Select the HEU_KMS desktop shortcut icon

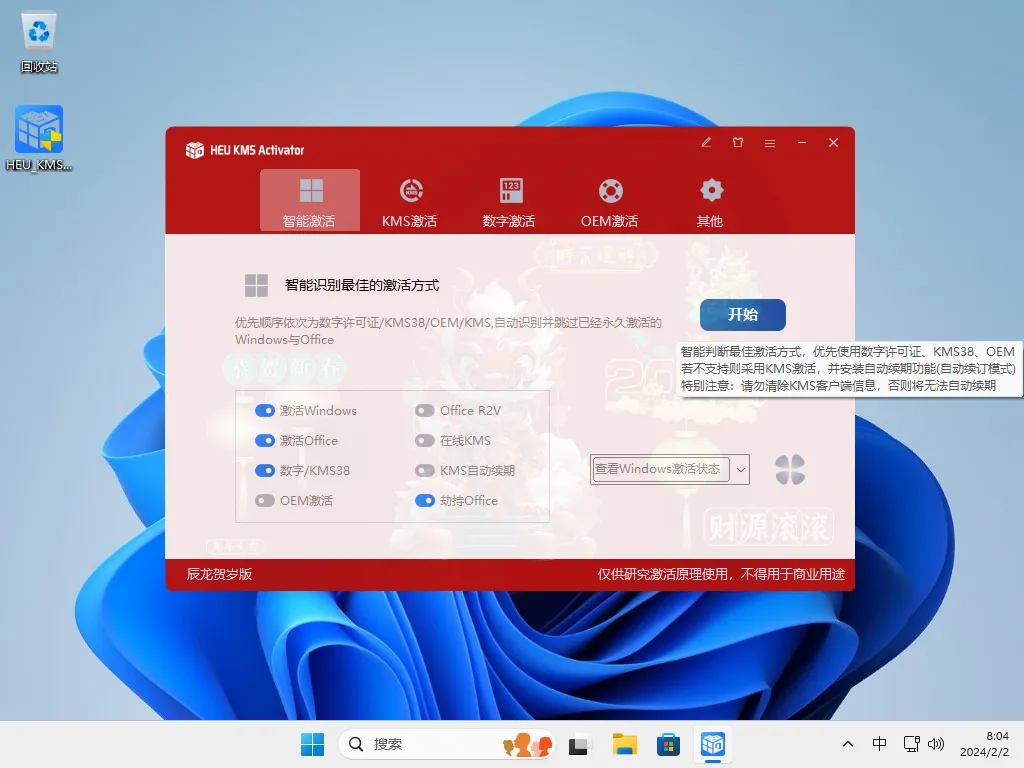[39, 138]
